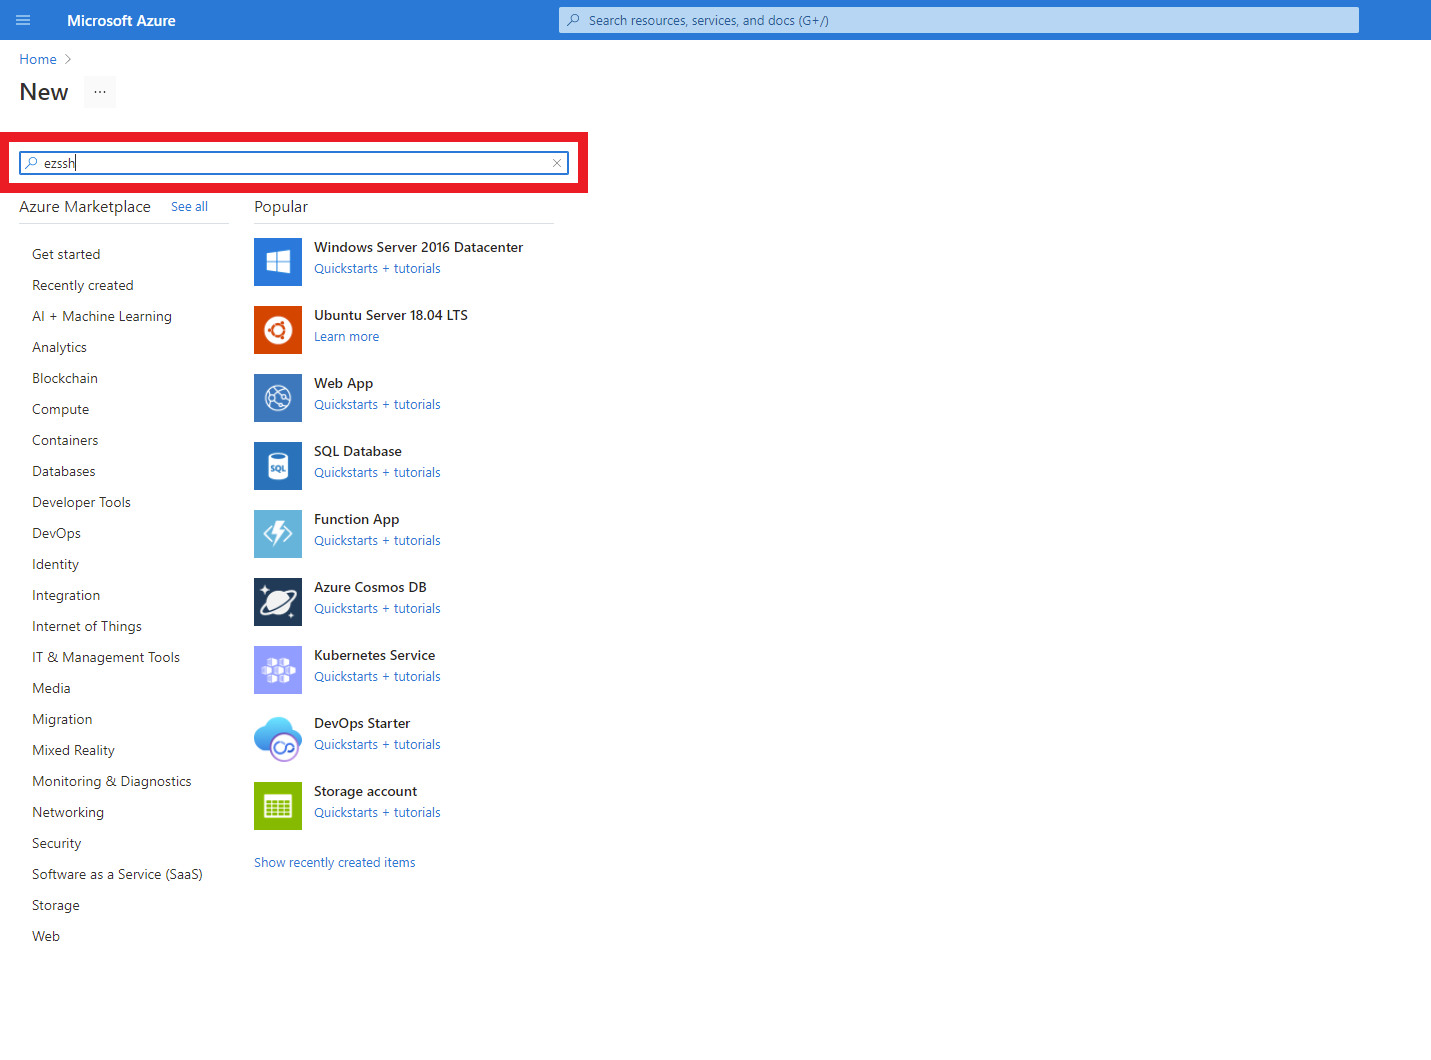Viewport: 1431px width, 1060px height.
Task: Click Show recently created items
Action: [x=334, y=863]
